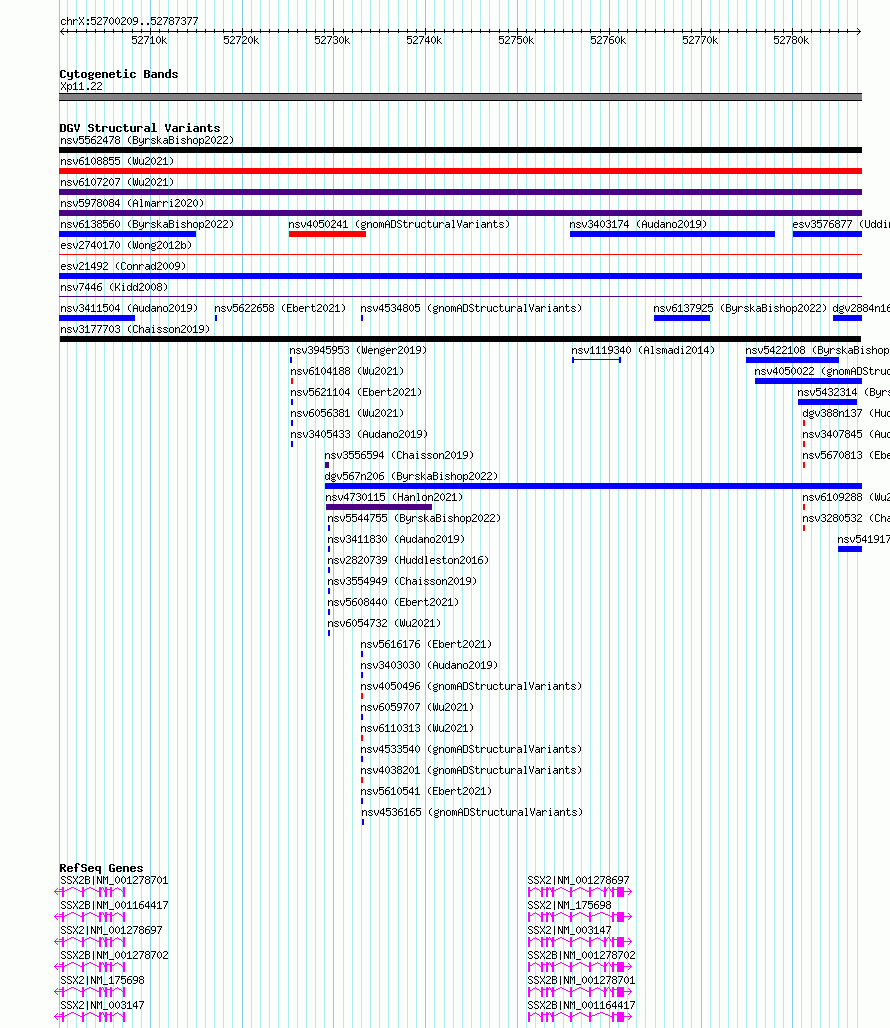Image resolution: width=890 pixels, height=1028 pixels.
Task: Click the blue bar for esv21492 (Conrad2009)
Action: pyautogui.click(x=460, y=276)
